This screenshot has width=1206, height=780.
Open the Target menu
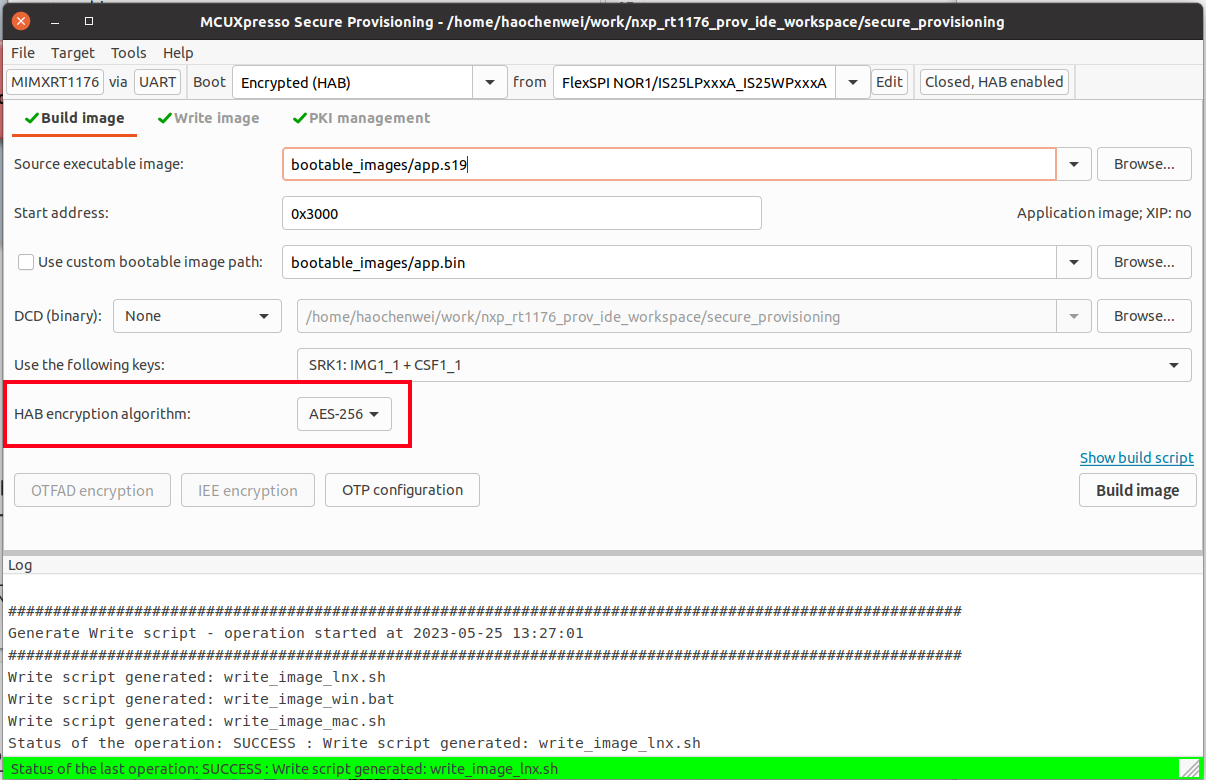73,53
